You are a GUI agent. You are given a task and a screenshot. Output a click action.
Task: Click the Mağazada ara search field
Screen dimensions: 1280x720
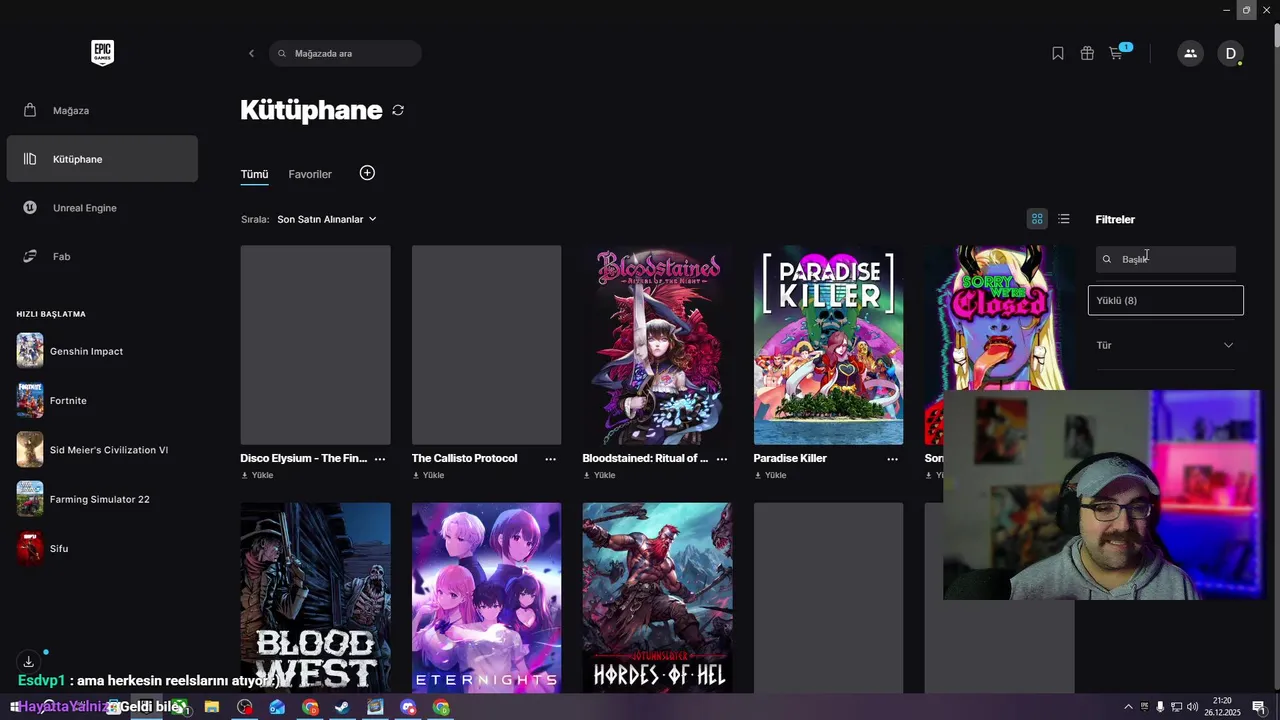[x=345, y=53]
